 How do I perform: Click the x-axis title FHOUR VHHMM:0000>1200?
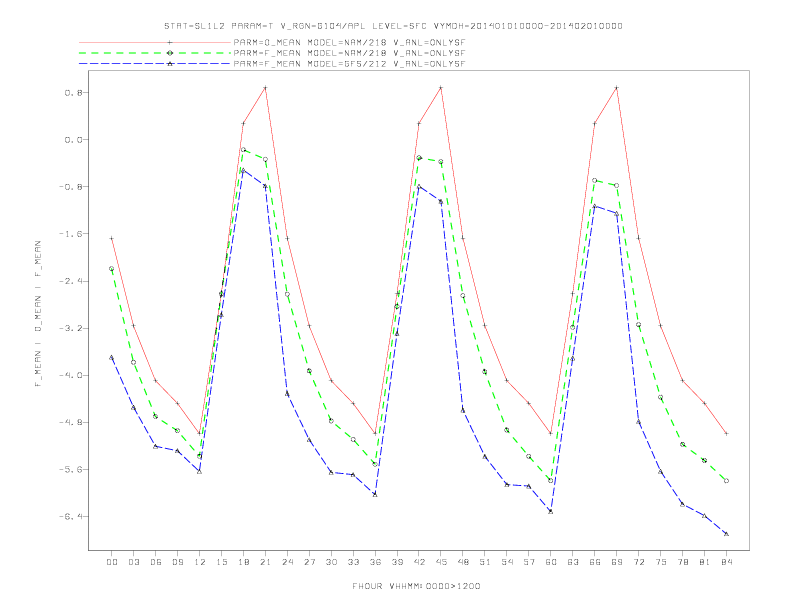pos(416,586)
